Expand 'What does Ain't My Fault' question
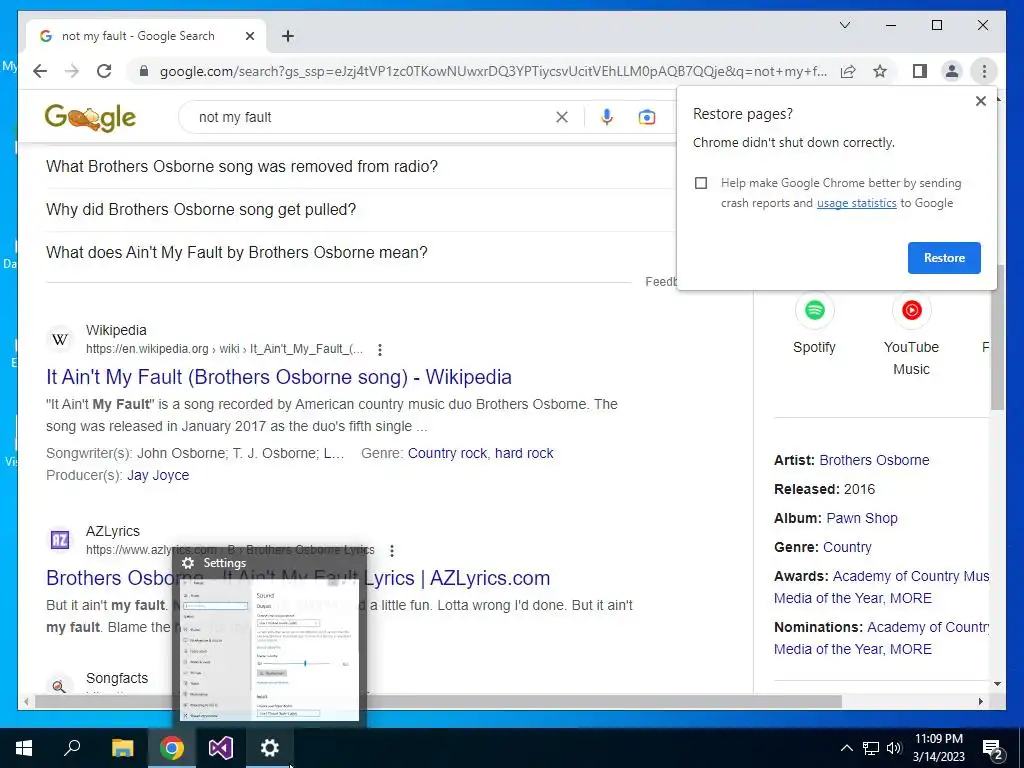1024x768 pixels. coord(359,253)
